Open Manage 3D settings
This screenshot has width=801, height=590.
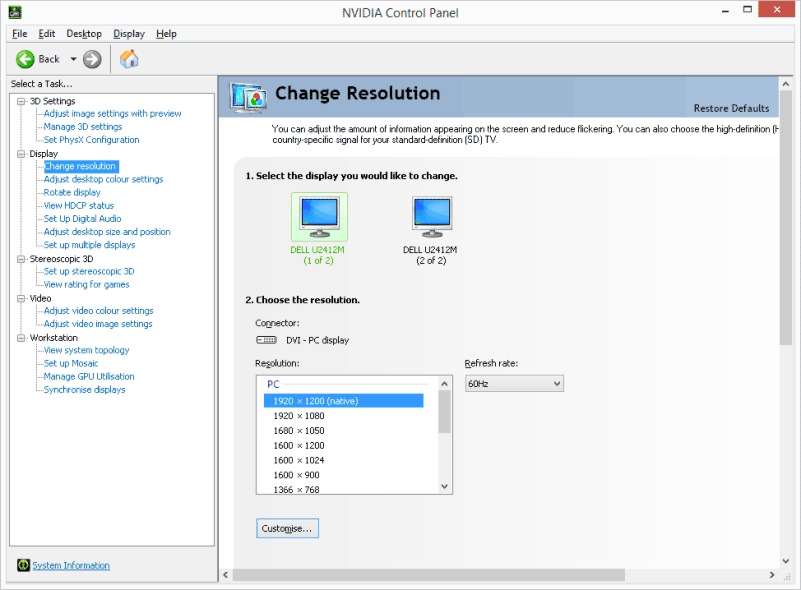pos(83,127)
